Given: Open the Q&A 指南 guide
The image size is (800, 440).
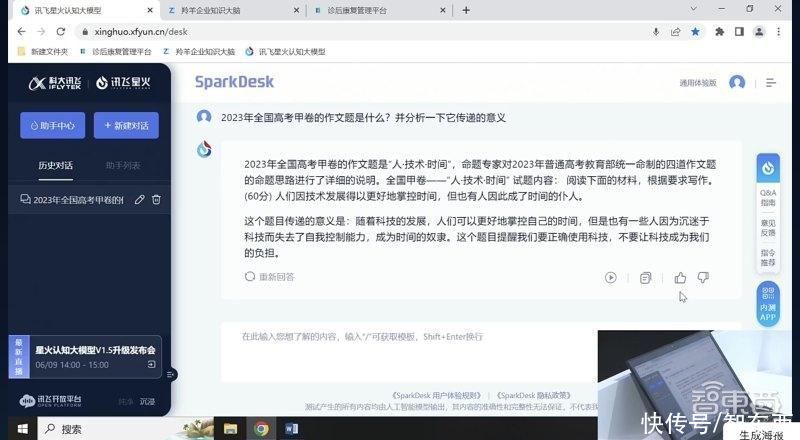Looking at the screenshot, I should tap(768, 198).
